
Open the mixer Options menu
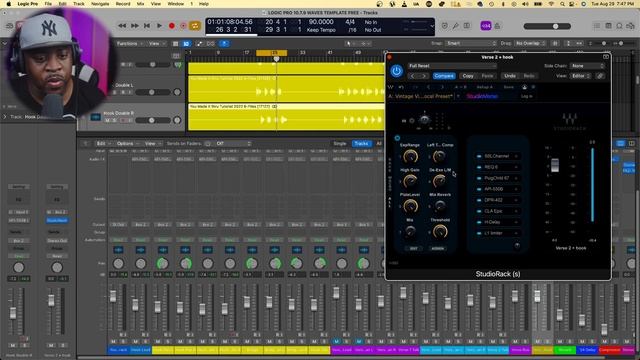pos(127,144)
